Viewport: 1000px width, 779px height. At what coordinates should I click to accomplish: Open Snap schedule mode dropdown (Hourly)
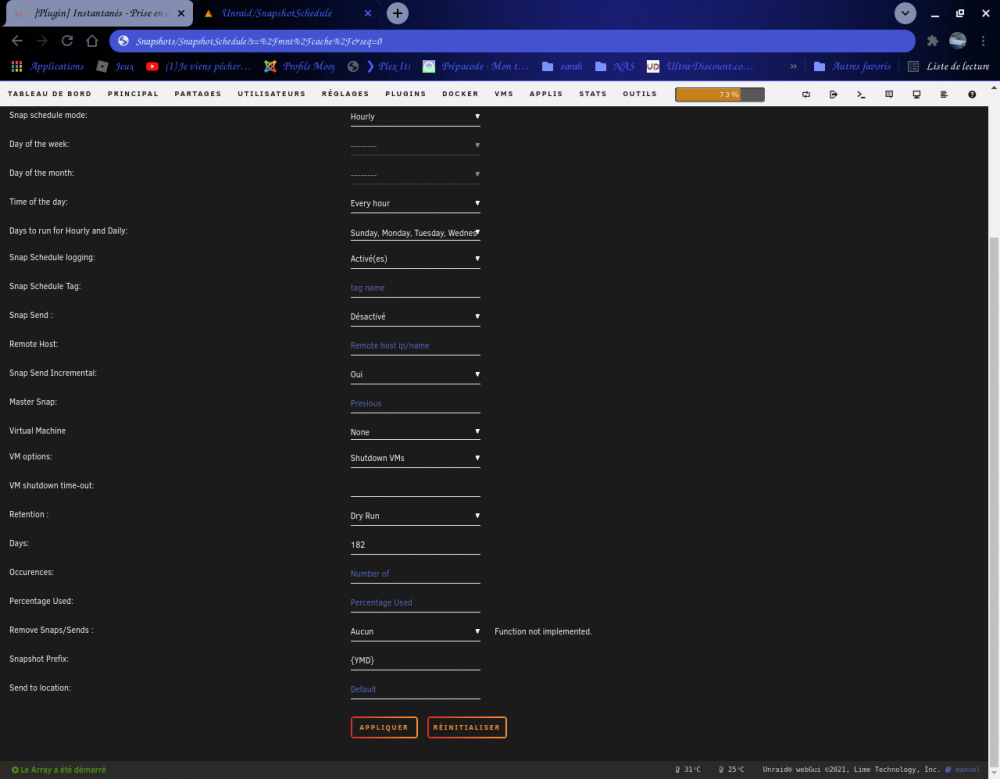pyautogui.click(x=415, y=117)
